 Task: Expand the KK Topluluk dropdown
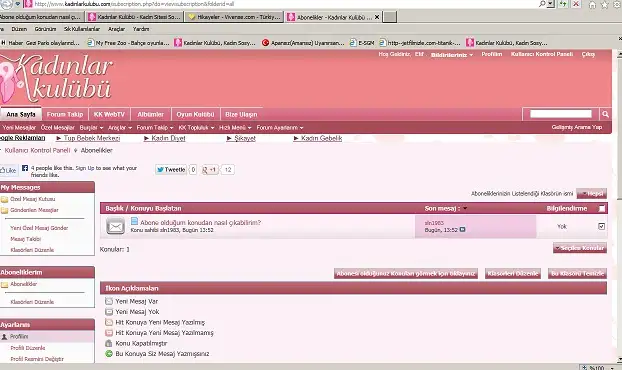tap(196, 128)
